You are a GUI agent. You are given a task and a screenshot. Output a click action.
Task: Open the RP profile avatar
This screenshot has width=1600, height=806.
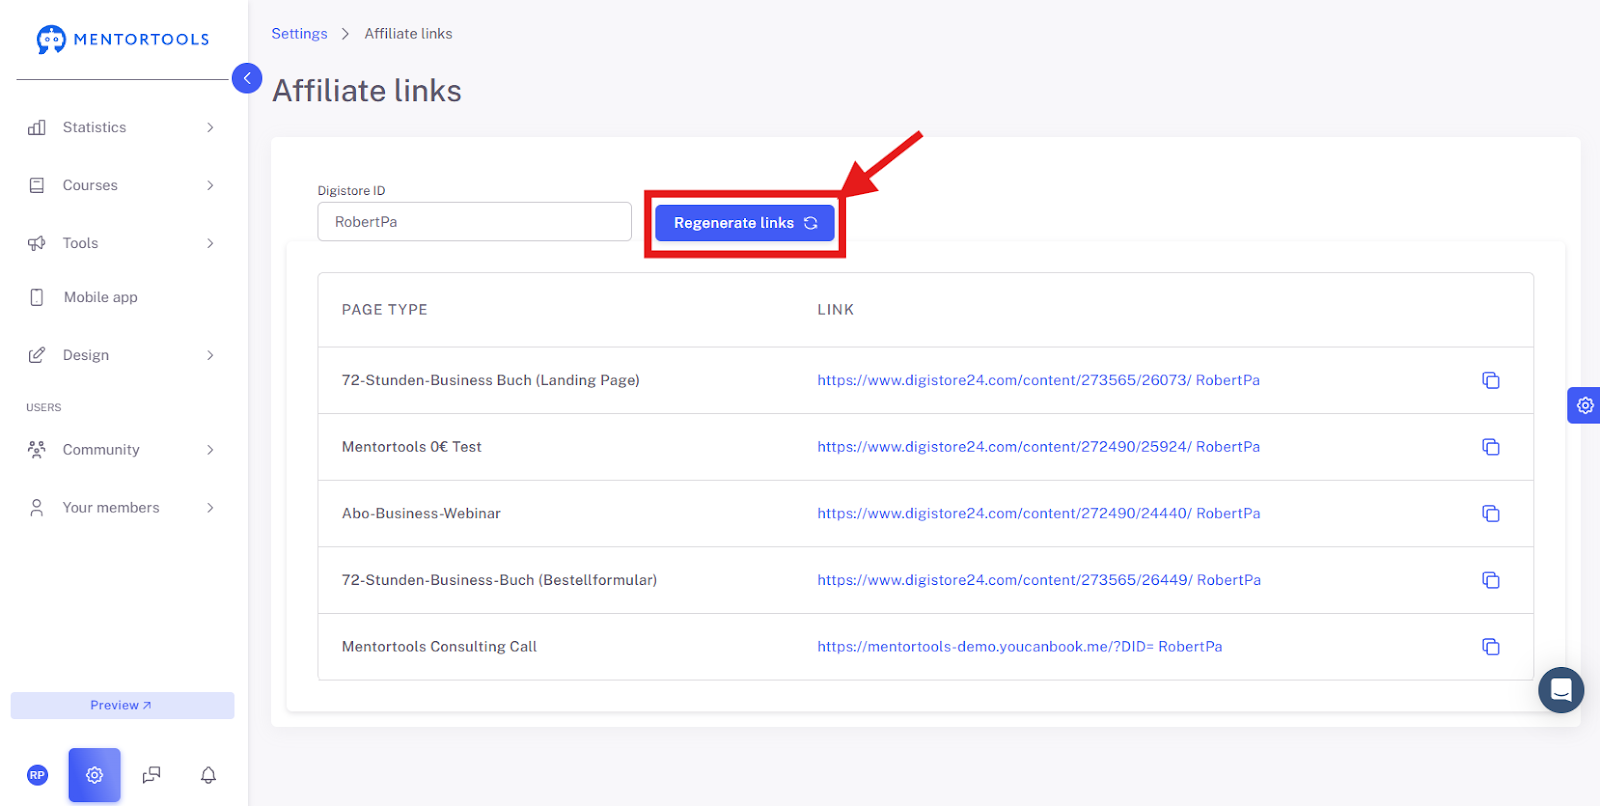tap(37, 775)
